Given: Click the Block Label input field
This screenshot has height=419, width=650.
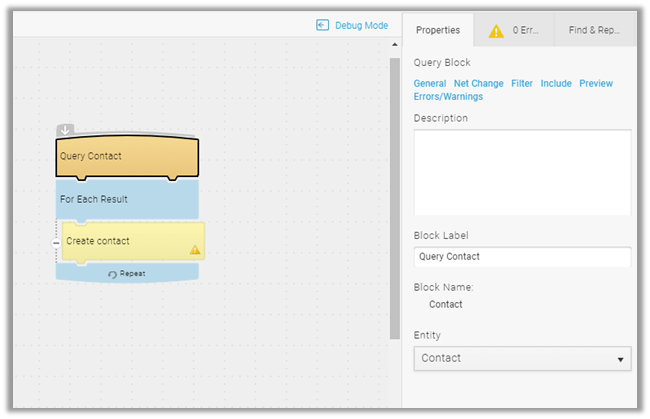Looking at the screenshot, I should (x=521, y=257).
